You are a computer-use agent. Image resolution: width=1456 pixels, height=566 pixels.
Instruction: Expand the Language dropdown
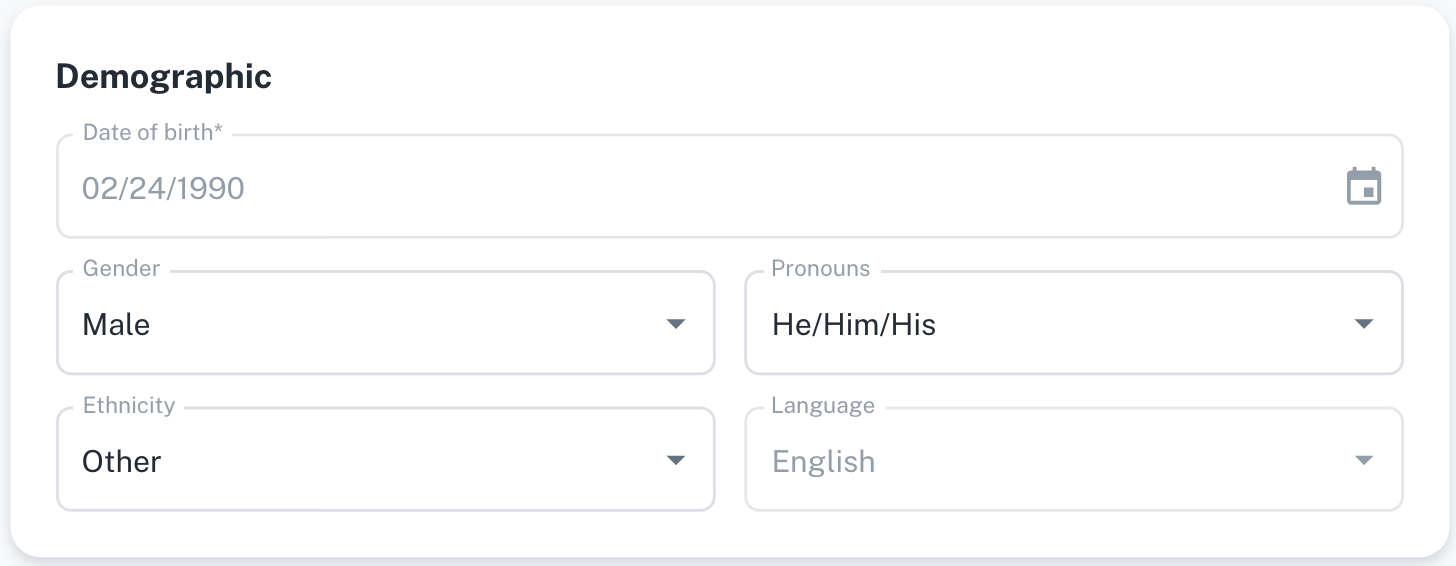(x=1073, y=460)
